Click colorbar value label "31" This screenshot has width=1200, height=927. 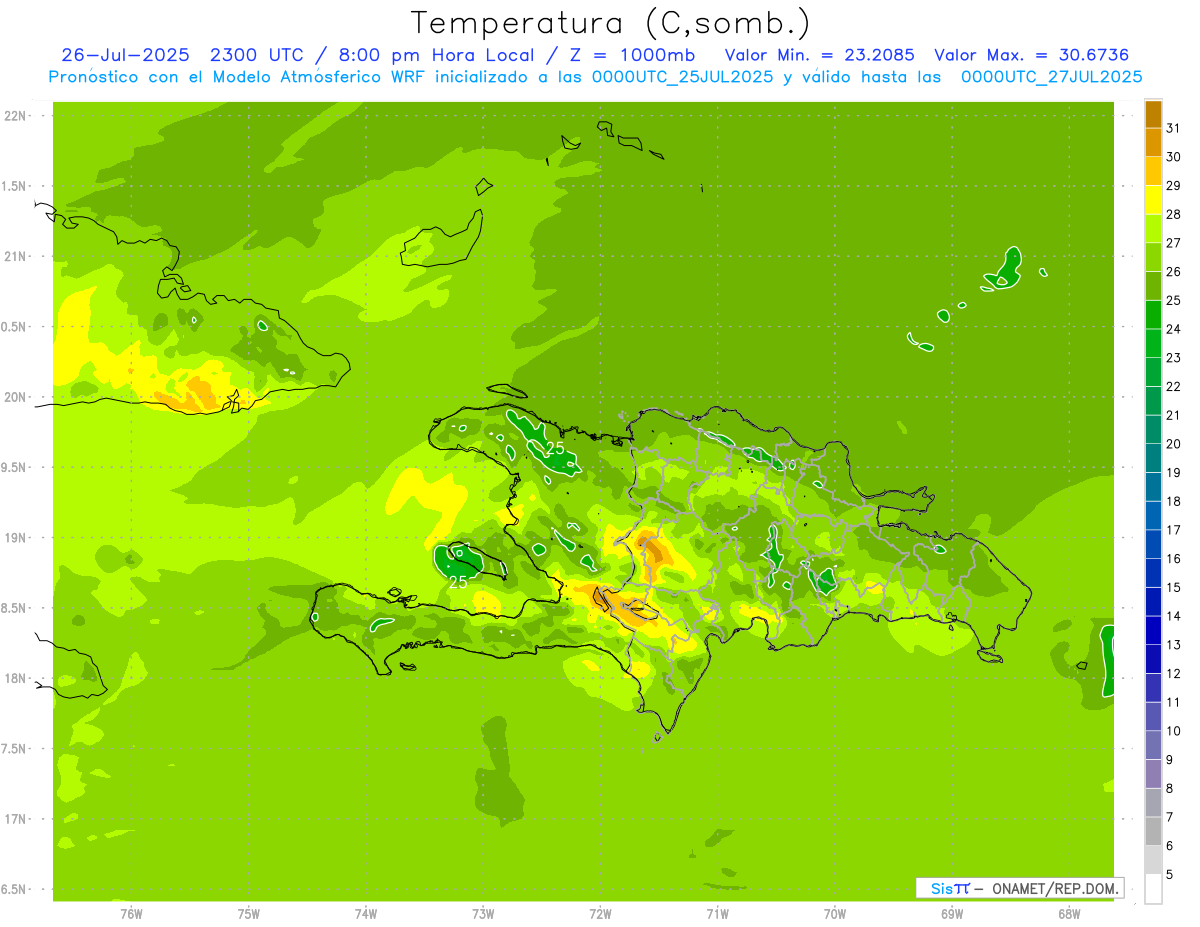(1174, 127)
